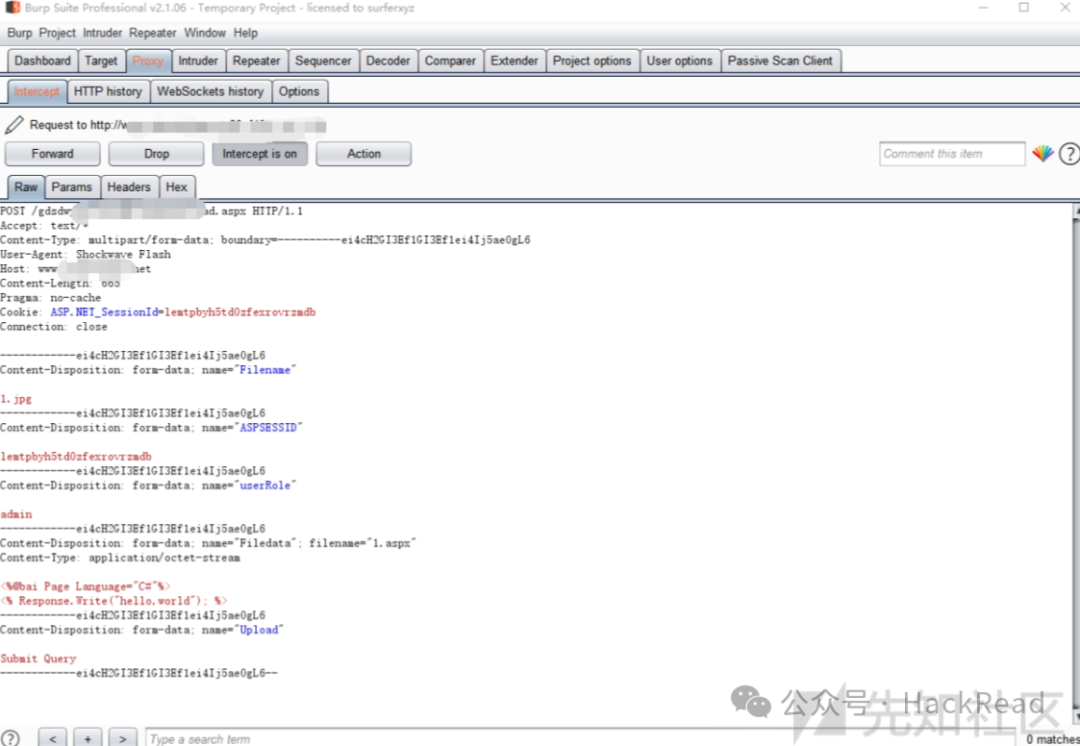This screenshot has width=1080, height=746.
Task: Open the Passive Scan Client tab
Action: 780,61
